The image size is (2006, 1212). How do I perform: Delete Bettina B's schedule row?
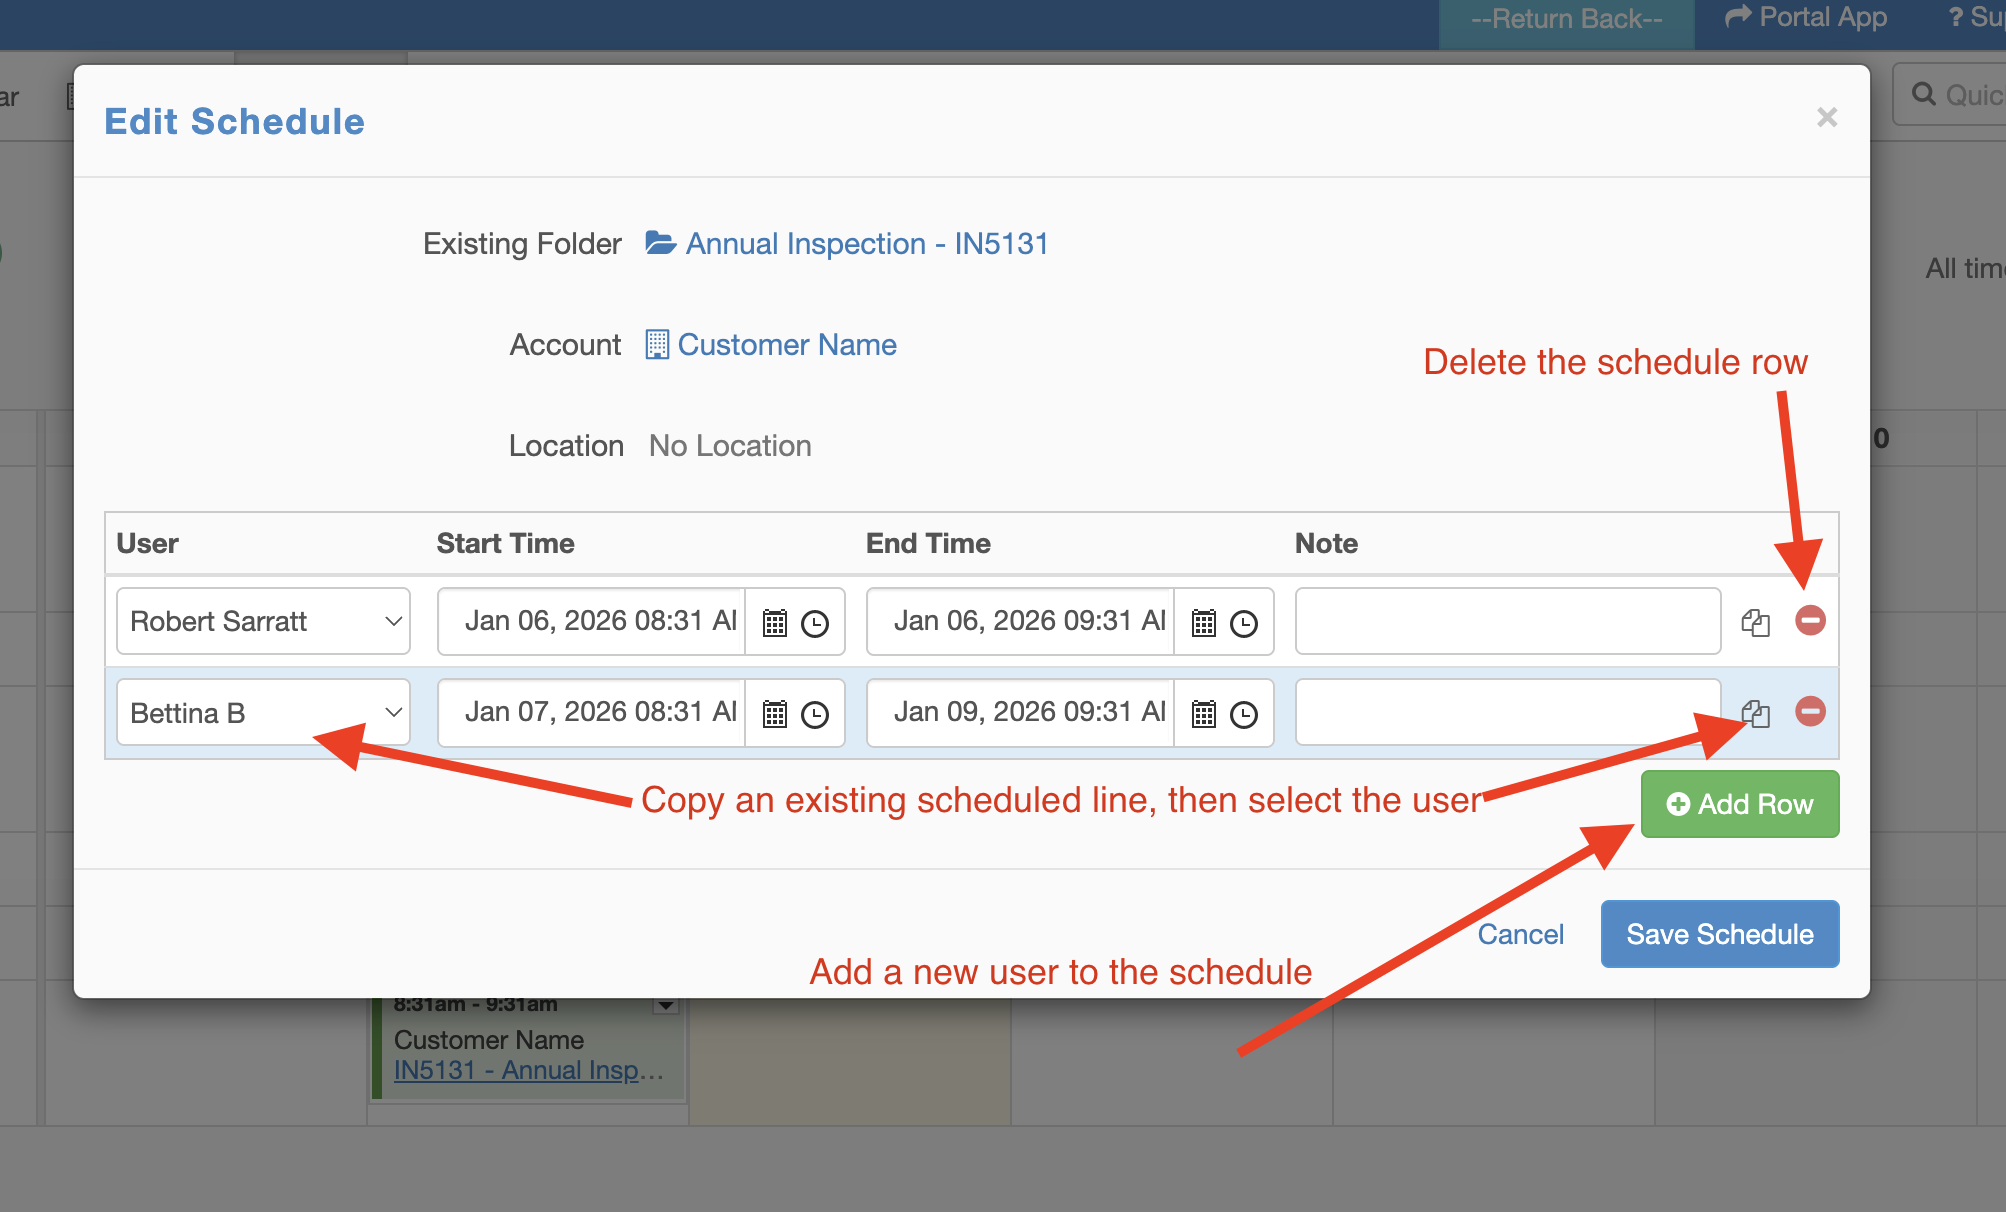(1810, 712)
